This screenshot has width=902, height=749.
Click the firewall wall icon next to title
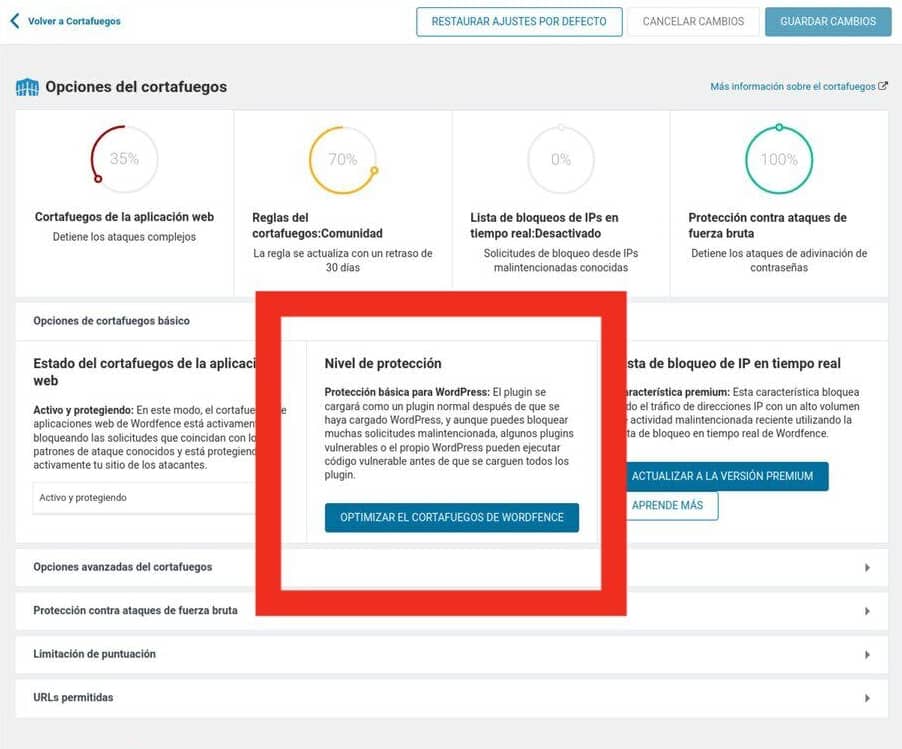(27, 87)
